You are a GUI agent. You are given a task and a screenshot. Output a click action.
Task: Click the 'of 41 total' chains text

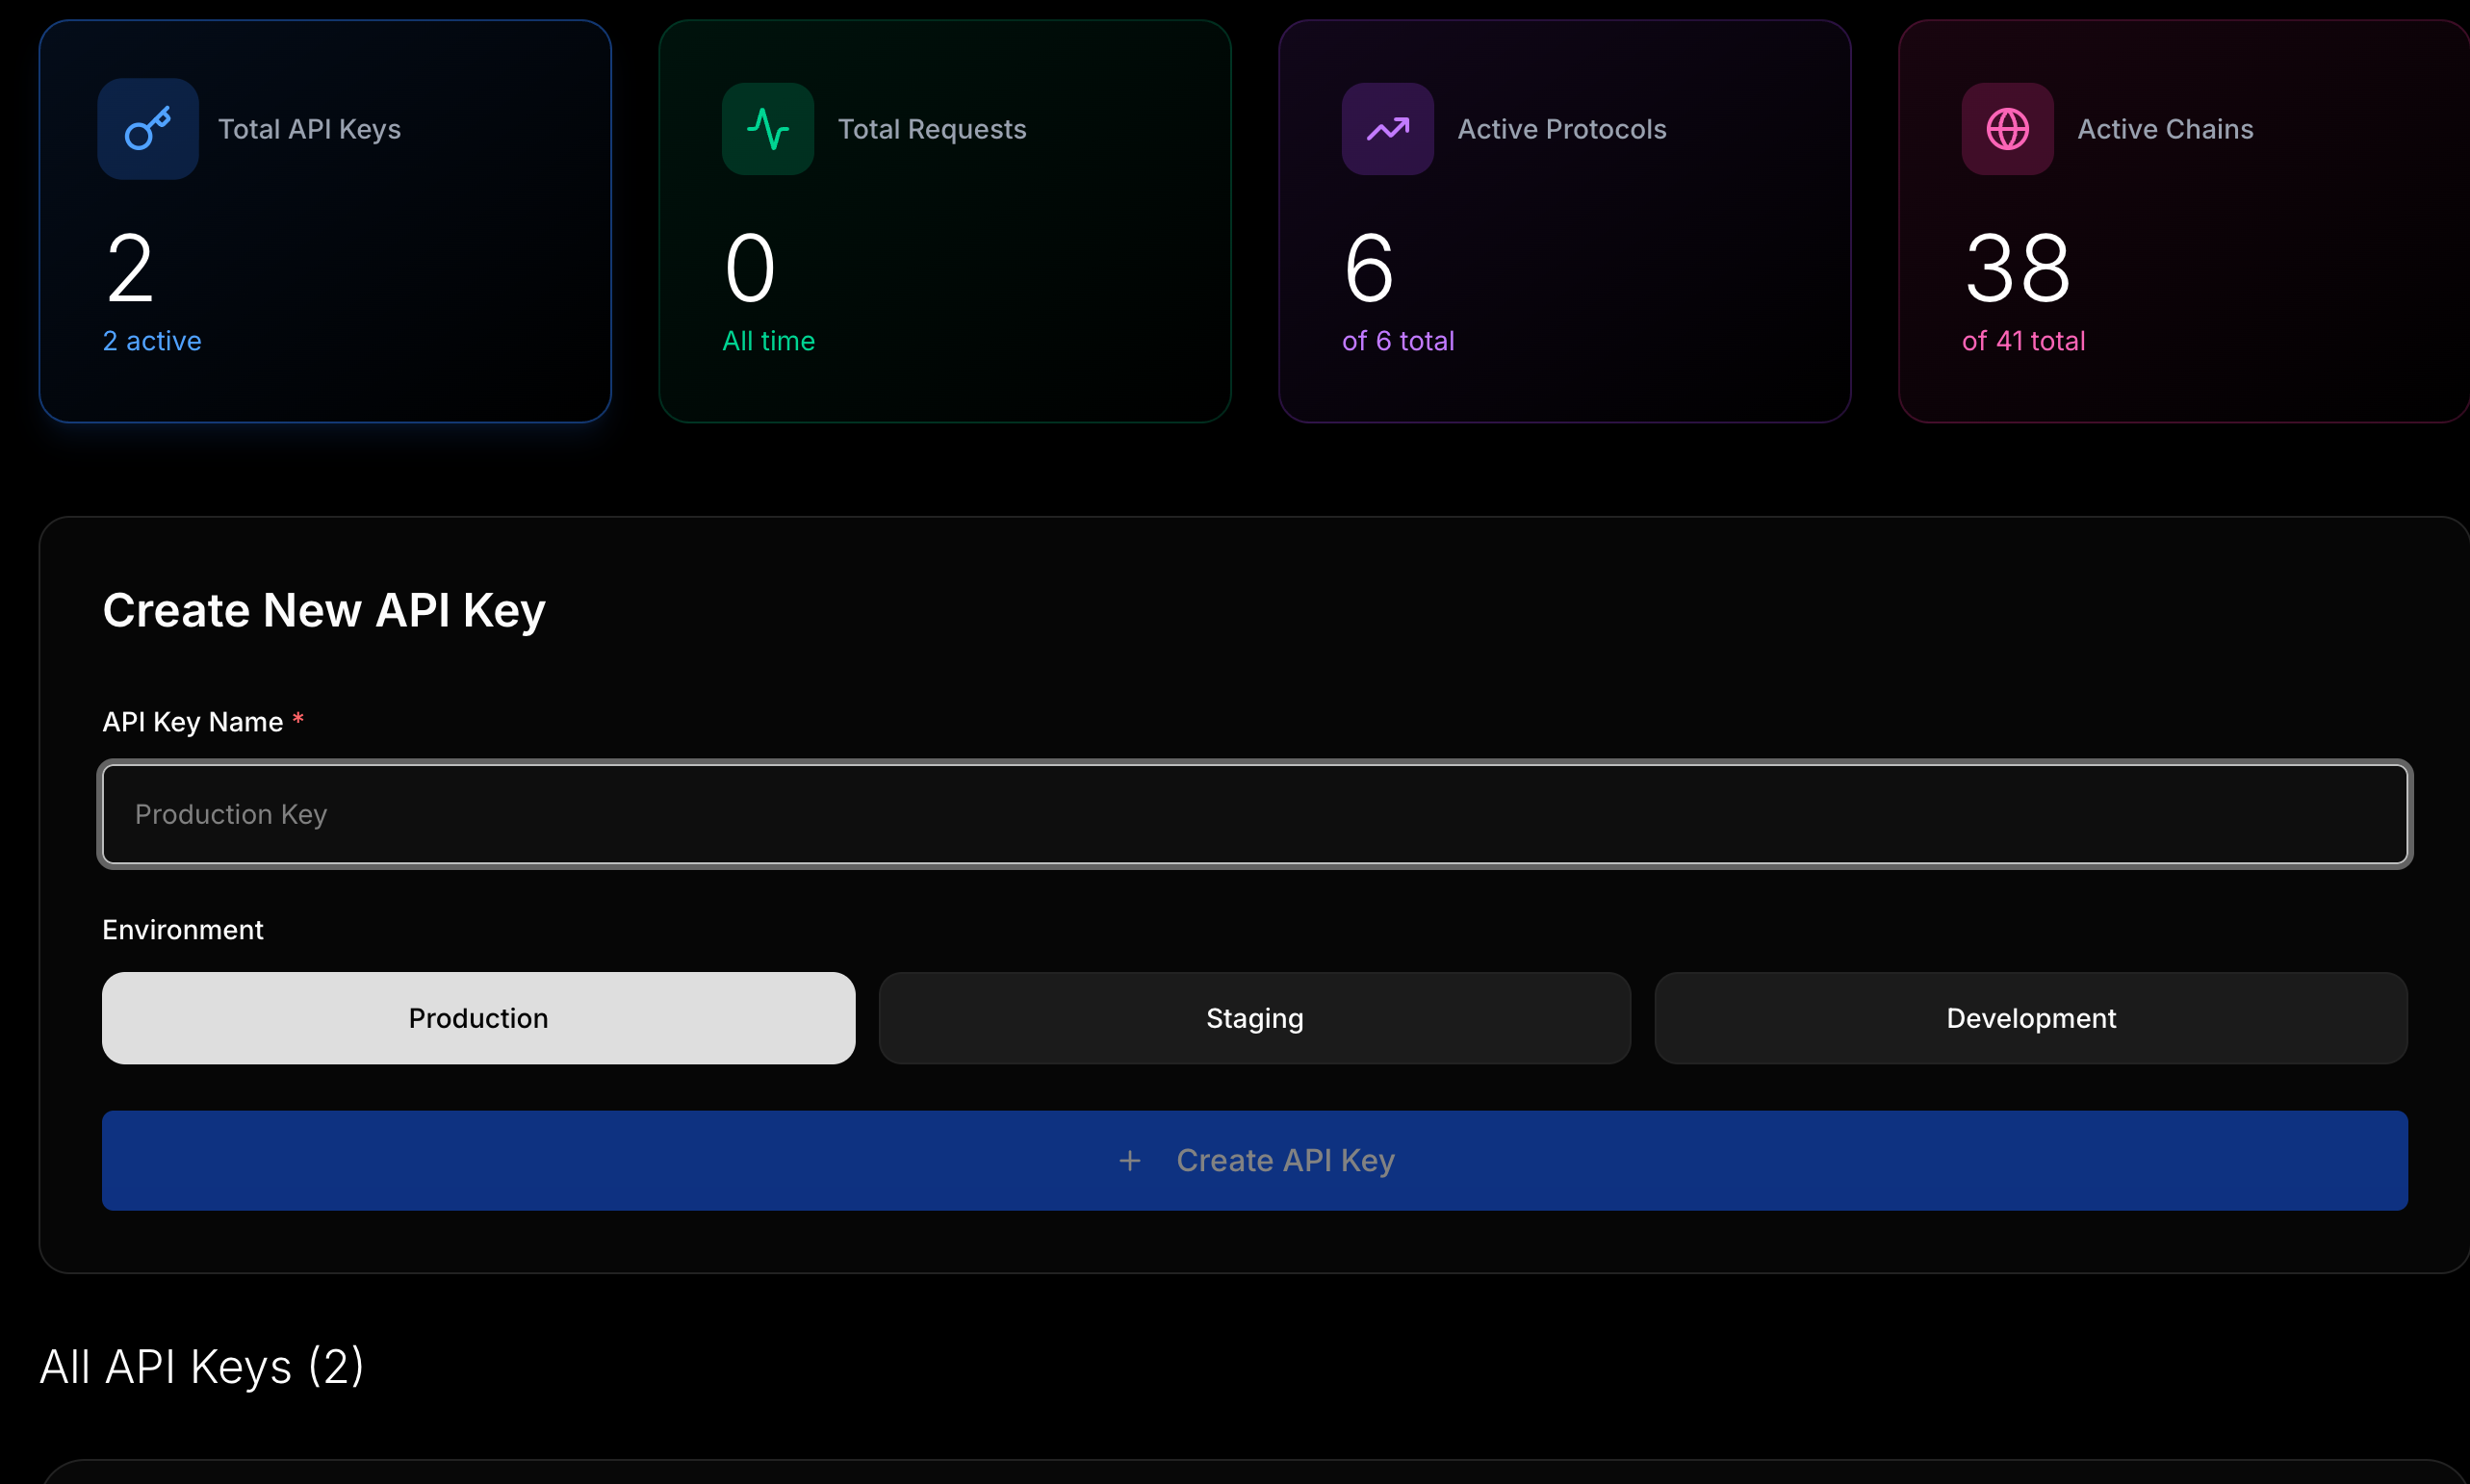[x=2022, y=341]
